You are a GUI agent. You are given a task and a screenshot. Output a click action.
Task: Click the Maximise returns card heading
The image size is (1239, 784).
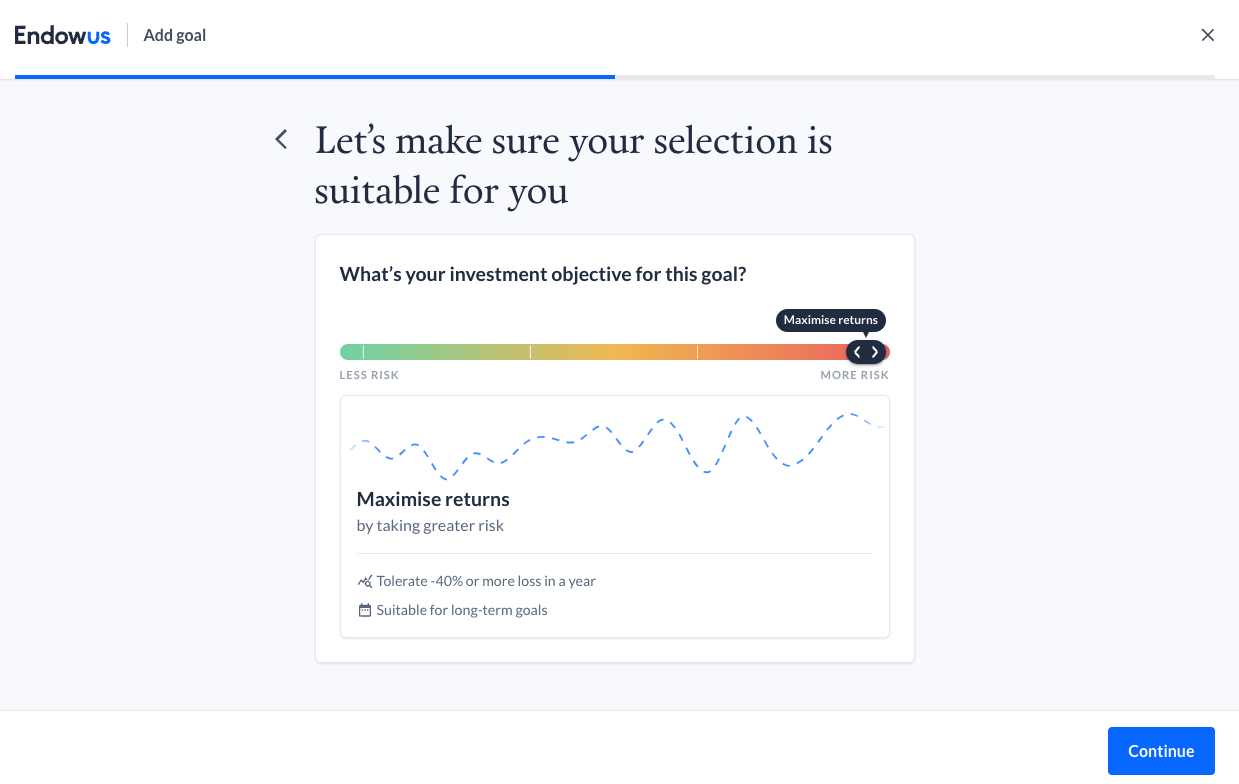click(433, 499)
